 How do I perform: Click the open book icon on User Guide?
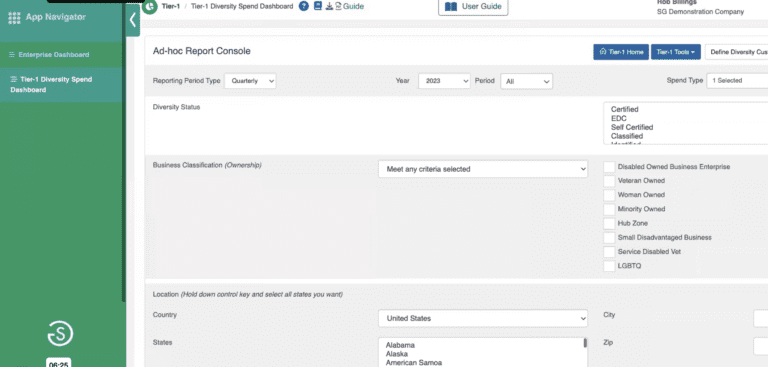click(451, 7)
